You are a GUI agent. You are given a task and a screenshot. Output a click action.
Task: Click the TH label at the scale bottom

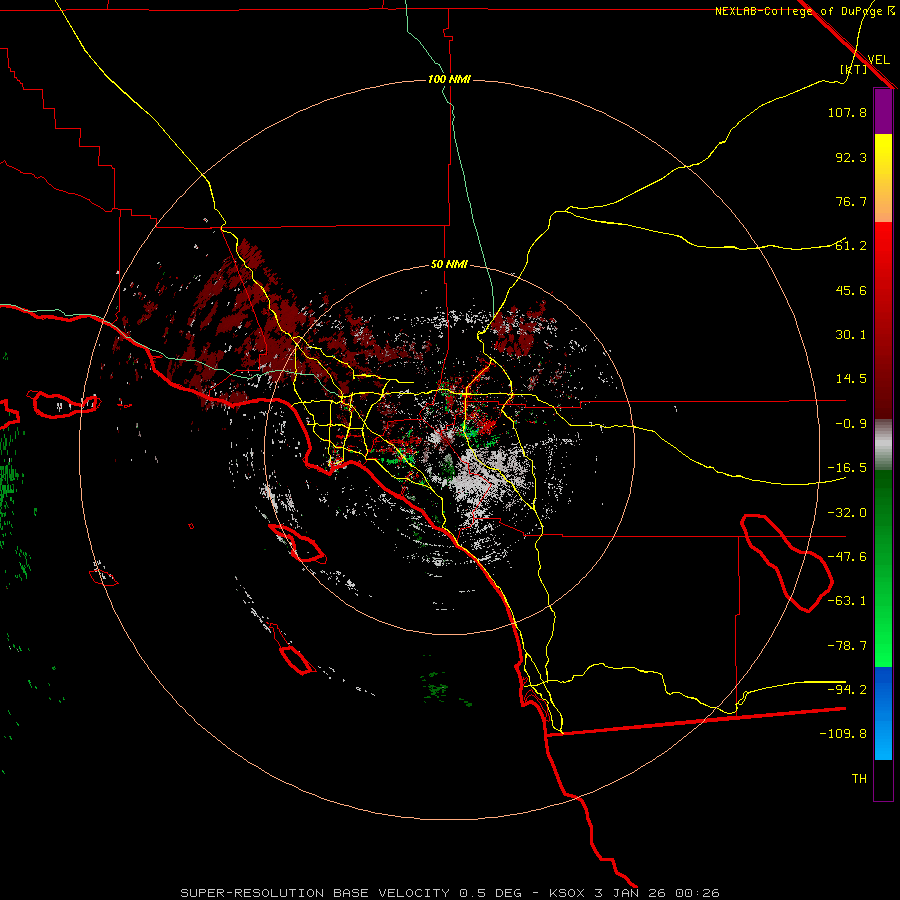tap(859, 779)
